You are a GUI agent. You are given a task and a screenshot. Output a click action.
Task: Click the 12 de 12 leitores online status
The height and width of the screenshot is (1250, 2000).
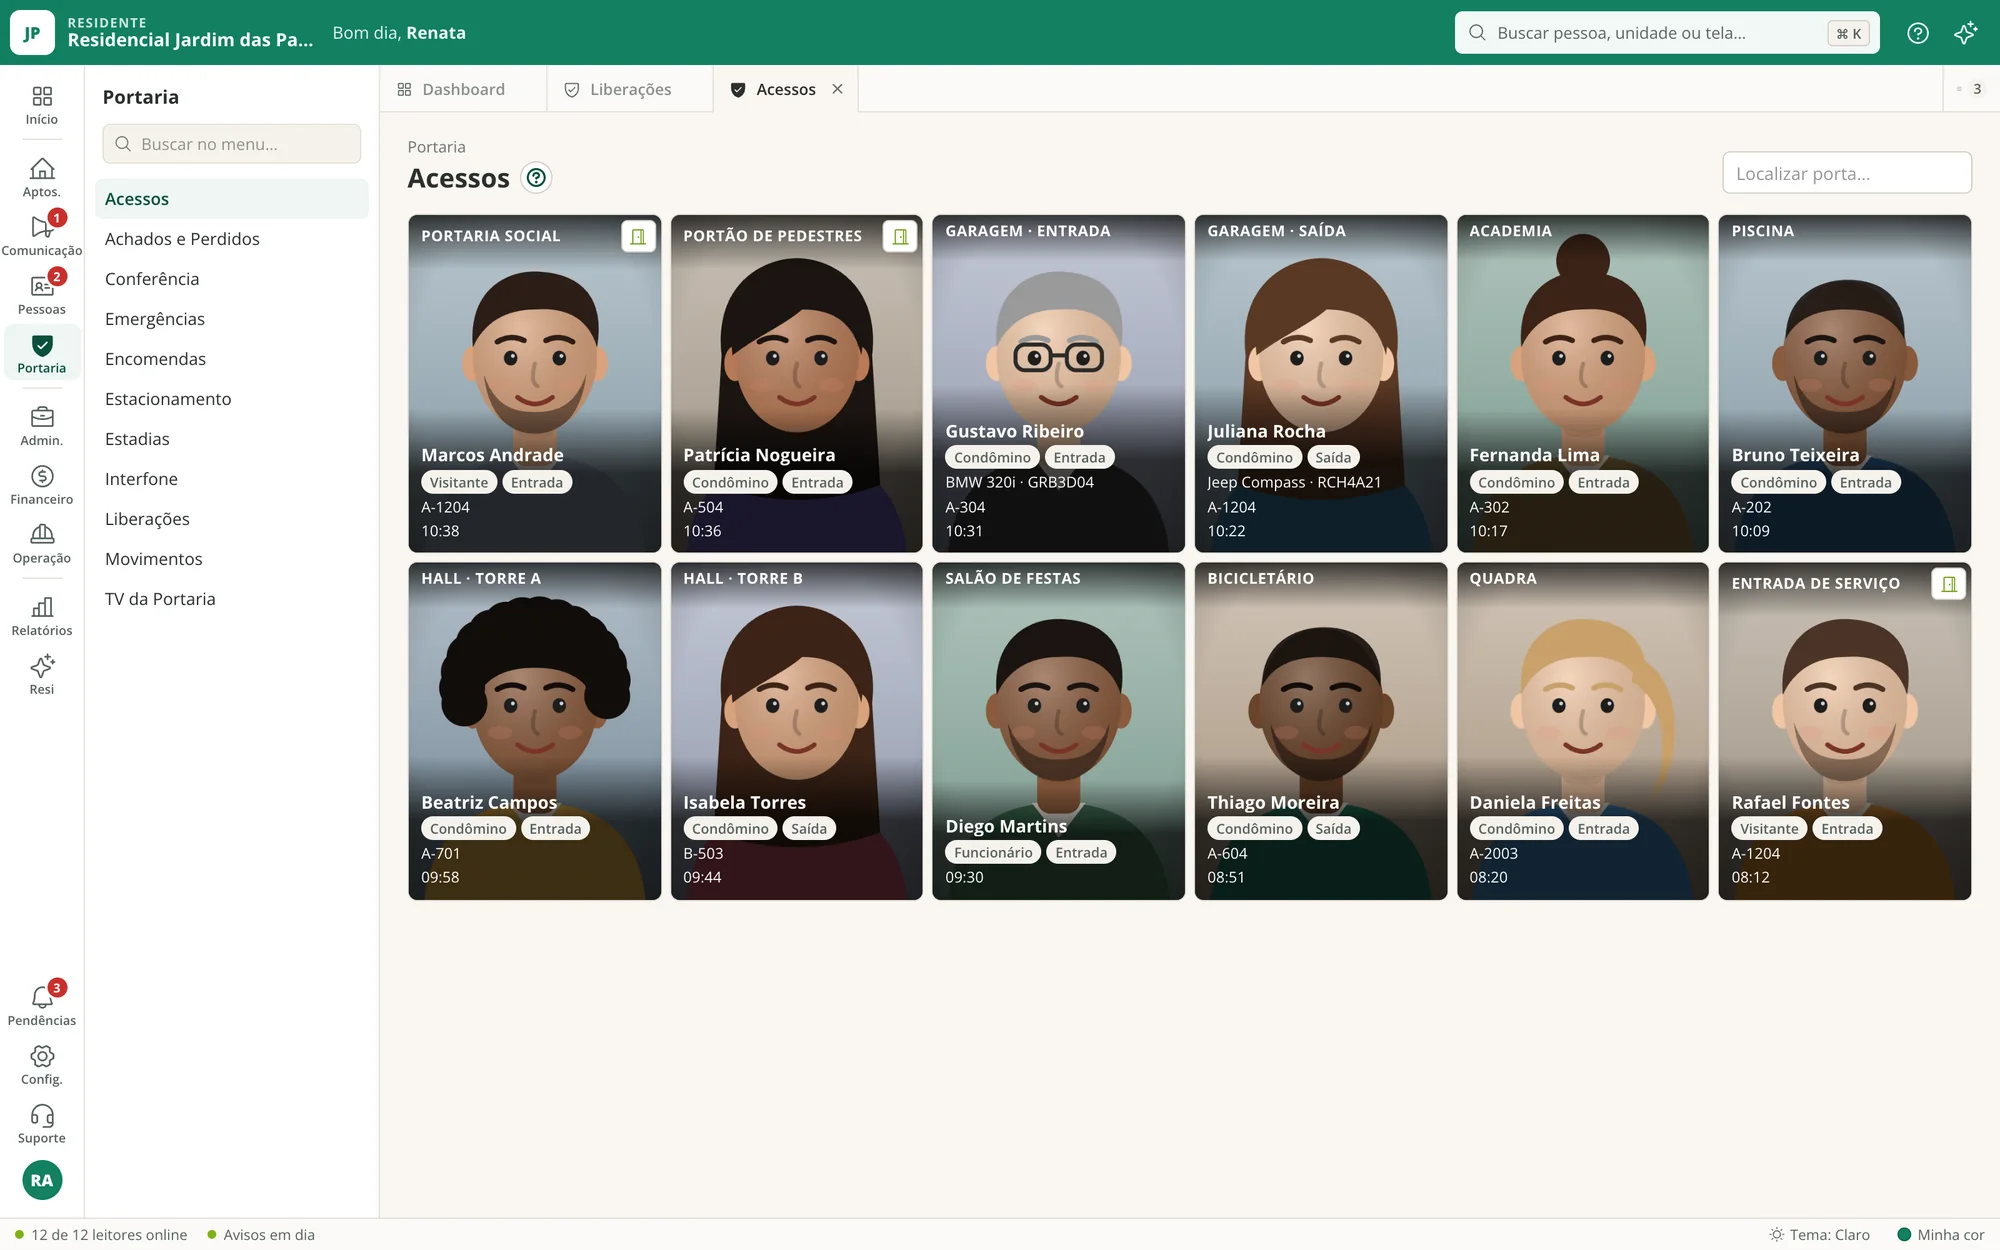click(x=101, y=1235)
